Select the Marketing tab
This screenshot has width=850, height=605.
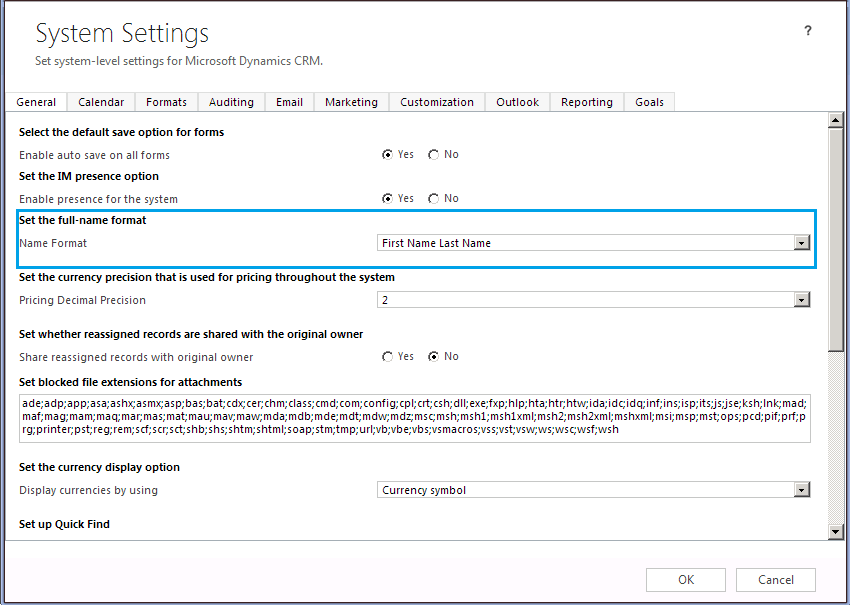351,101
